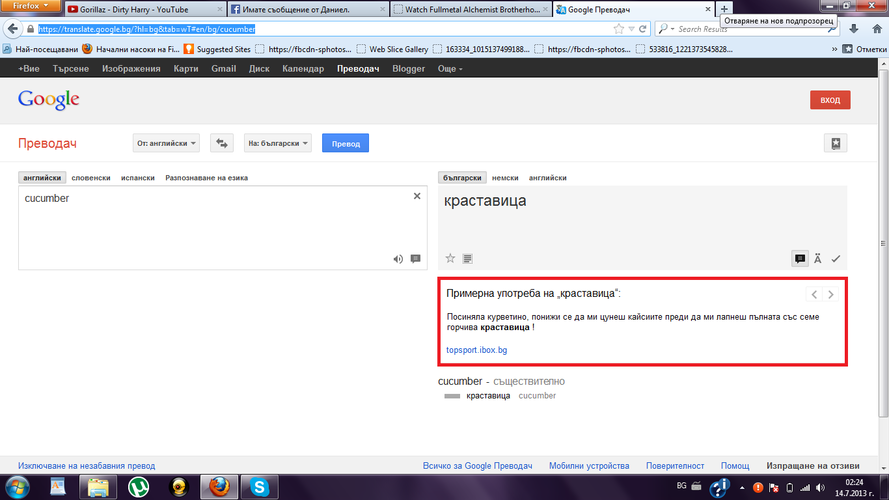The width and height of the screenshot is (889, 500).
Task: Open topsport.ibox.bg source link
Action: coord(477,350)
